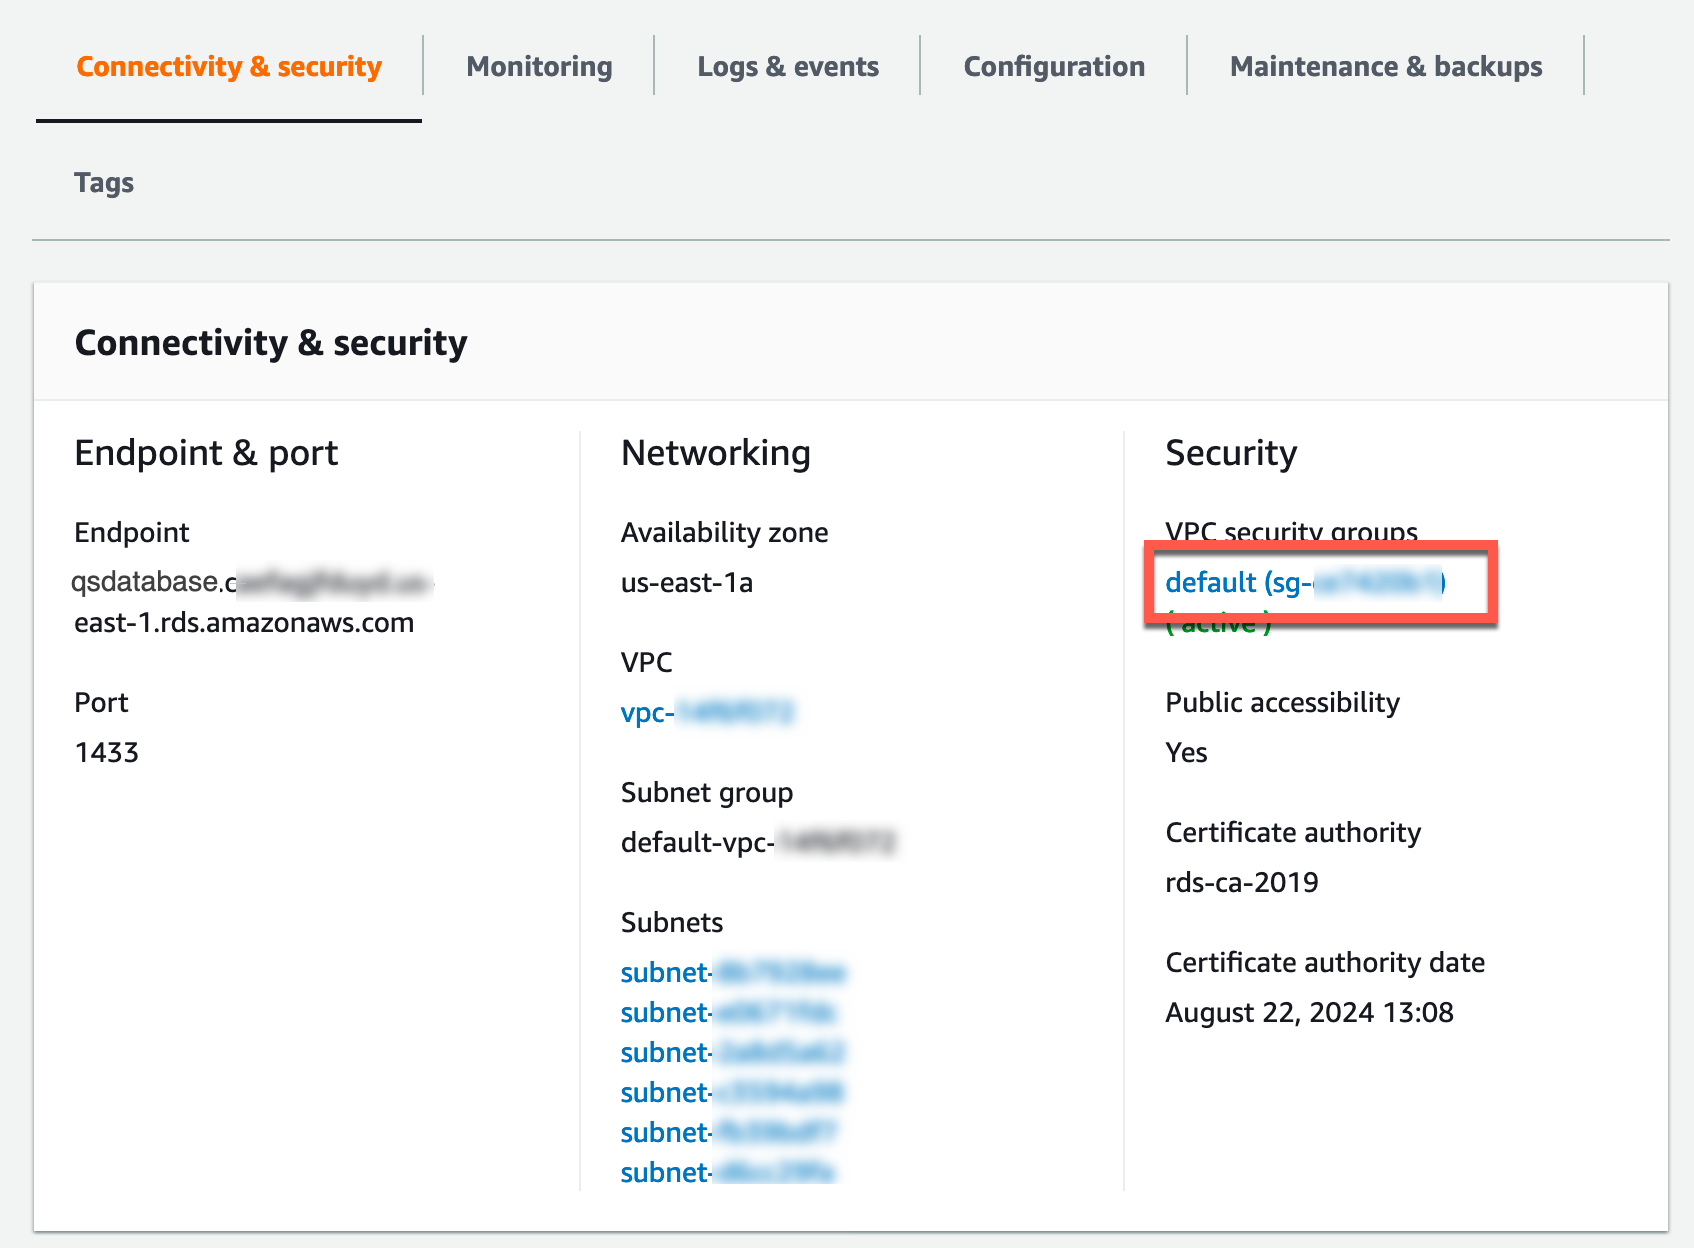The image size is (1694, 1248).
Task: Open the Tags tab
Action: tap(104, 183)
